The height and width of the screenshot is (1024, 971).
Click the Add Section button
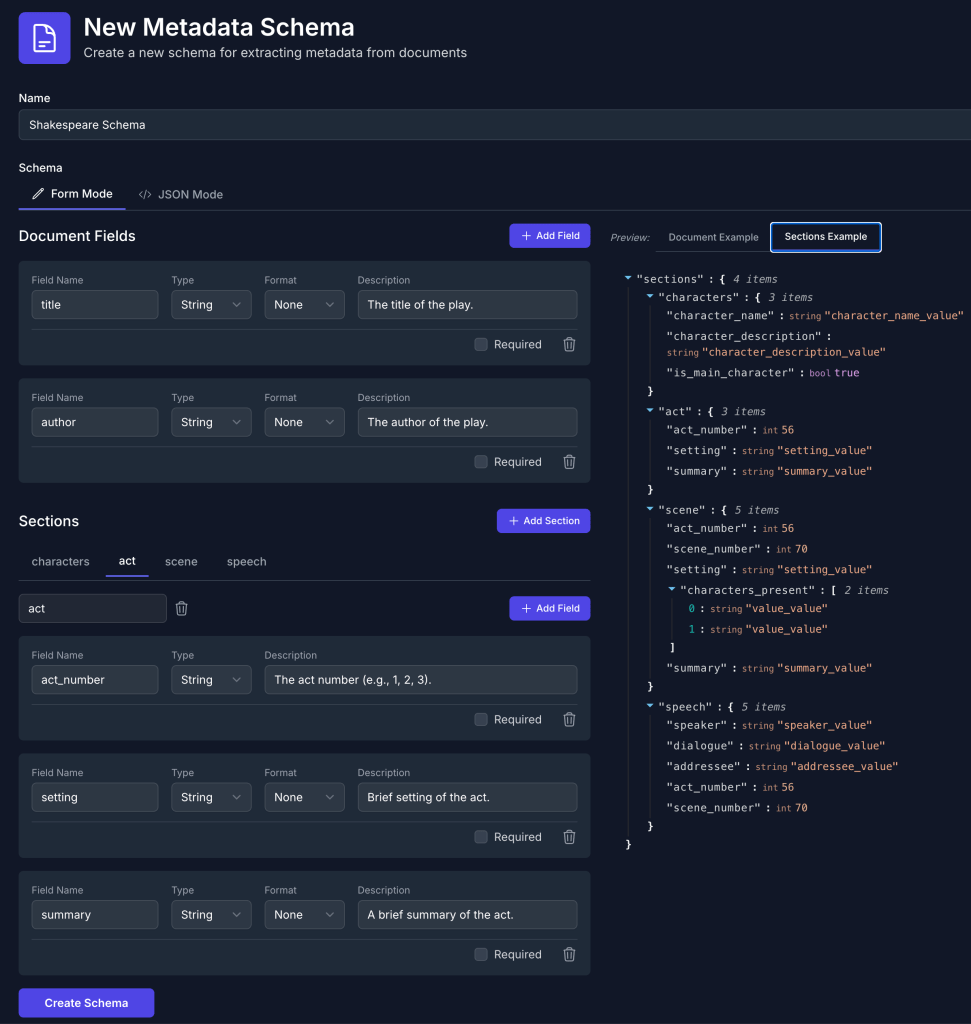[543, 521]
